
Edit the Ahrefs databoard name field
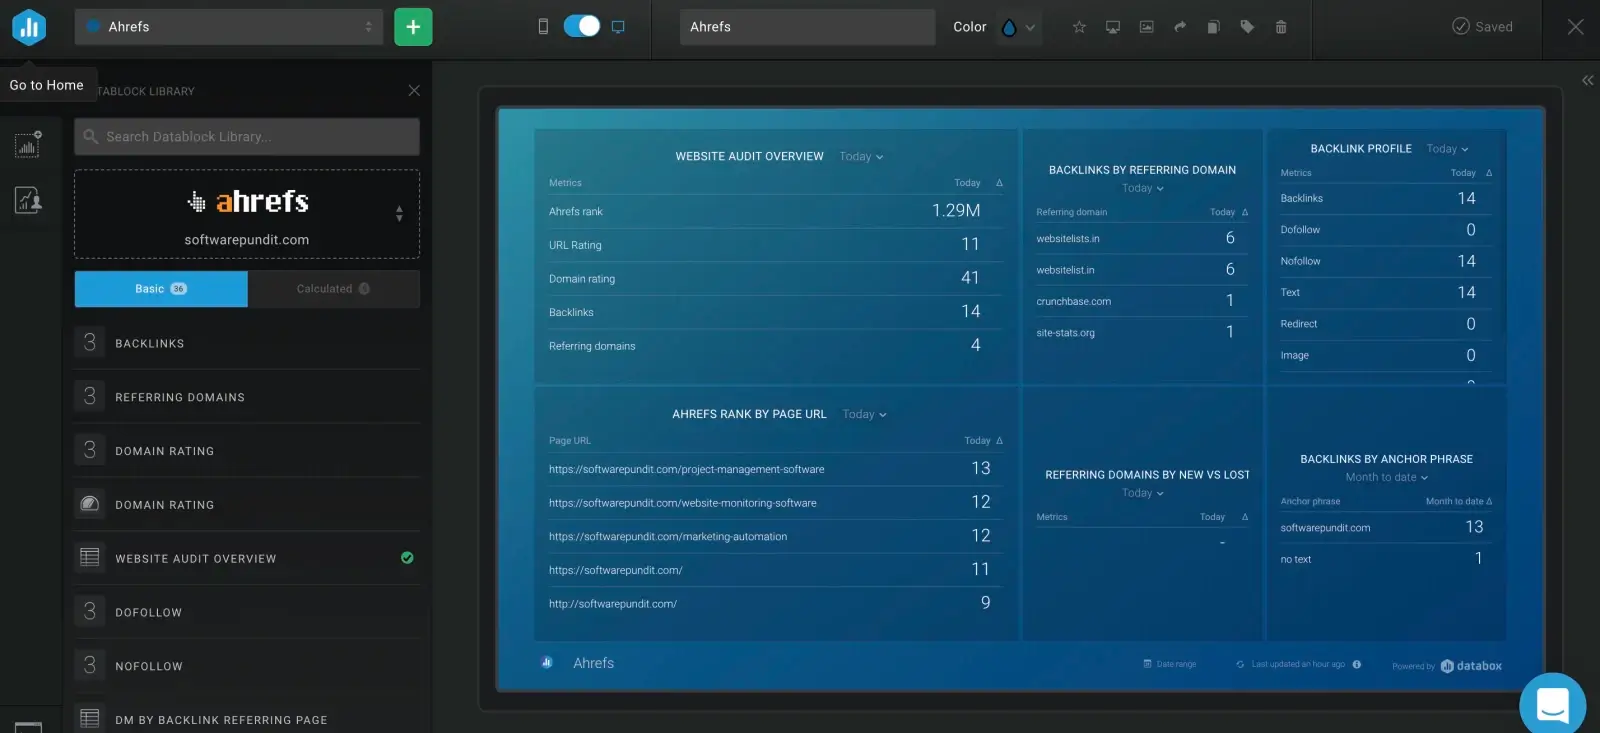pyautogui.click(x=807, y=27)
